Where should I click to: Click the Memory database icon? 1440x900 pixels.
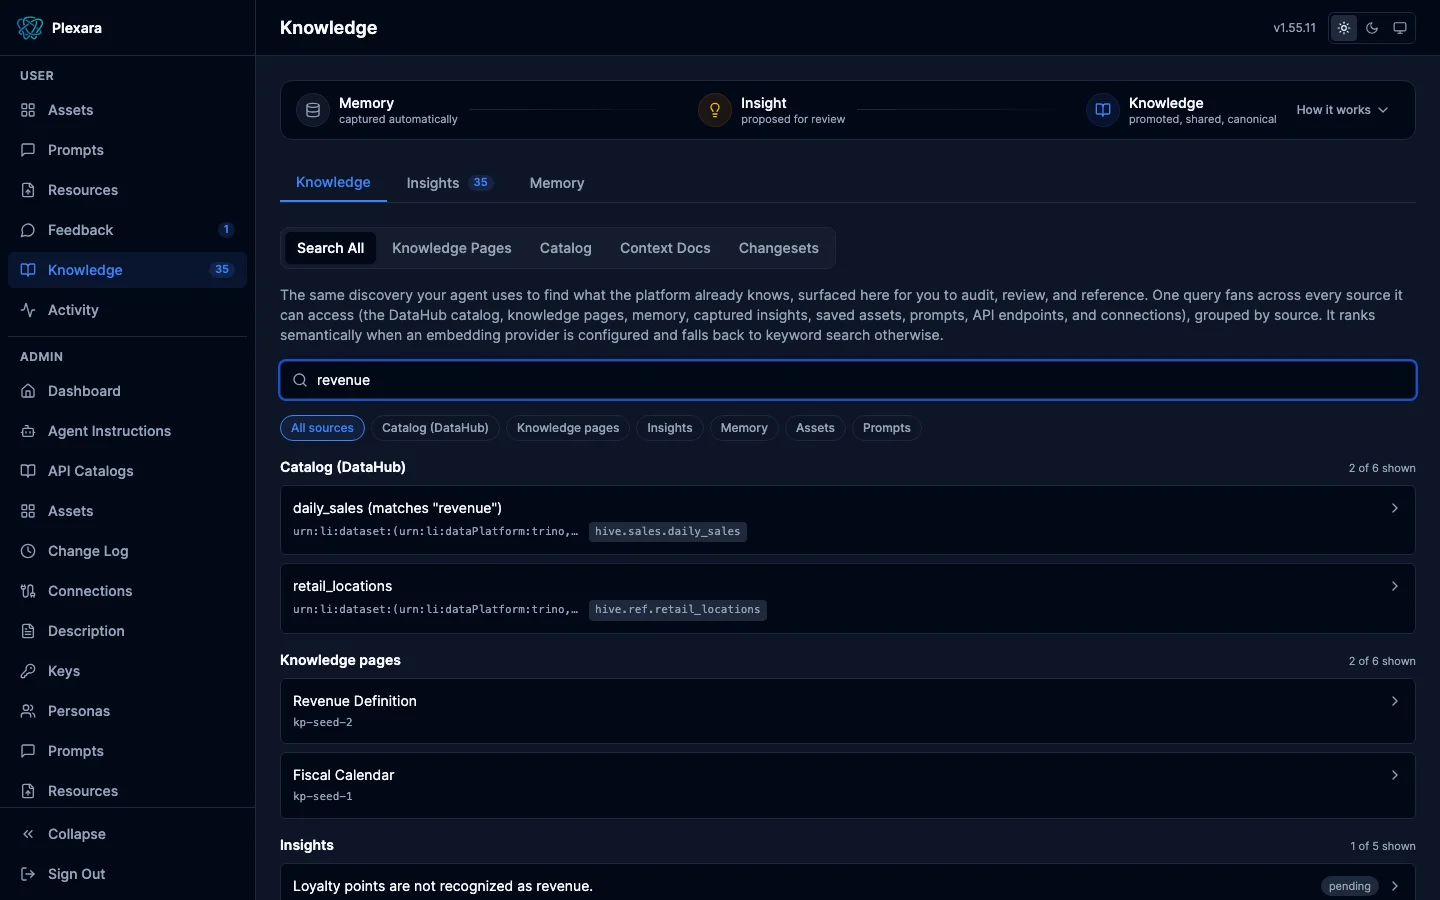[x=313, y=110]
